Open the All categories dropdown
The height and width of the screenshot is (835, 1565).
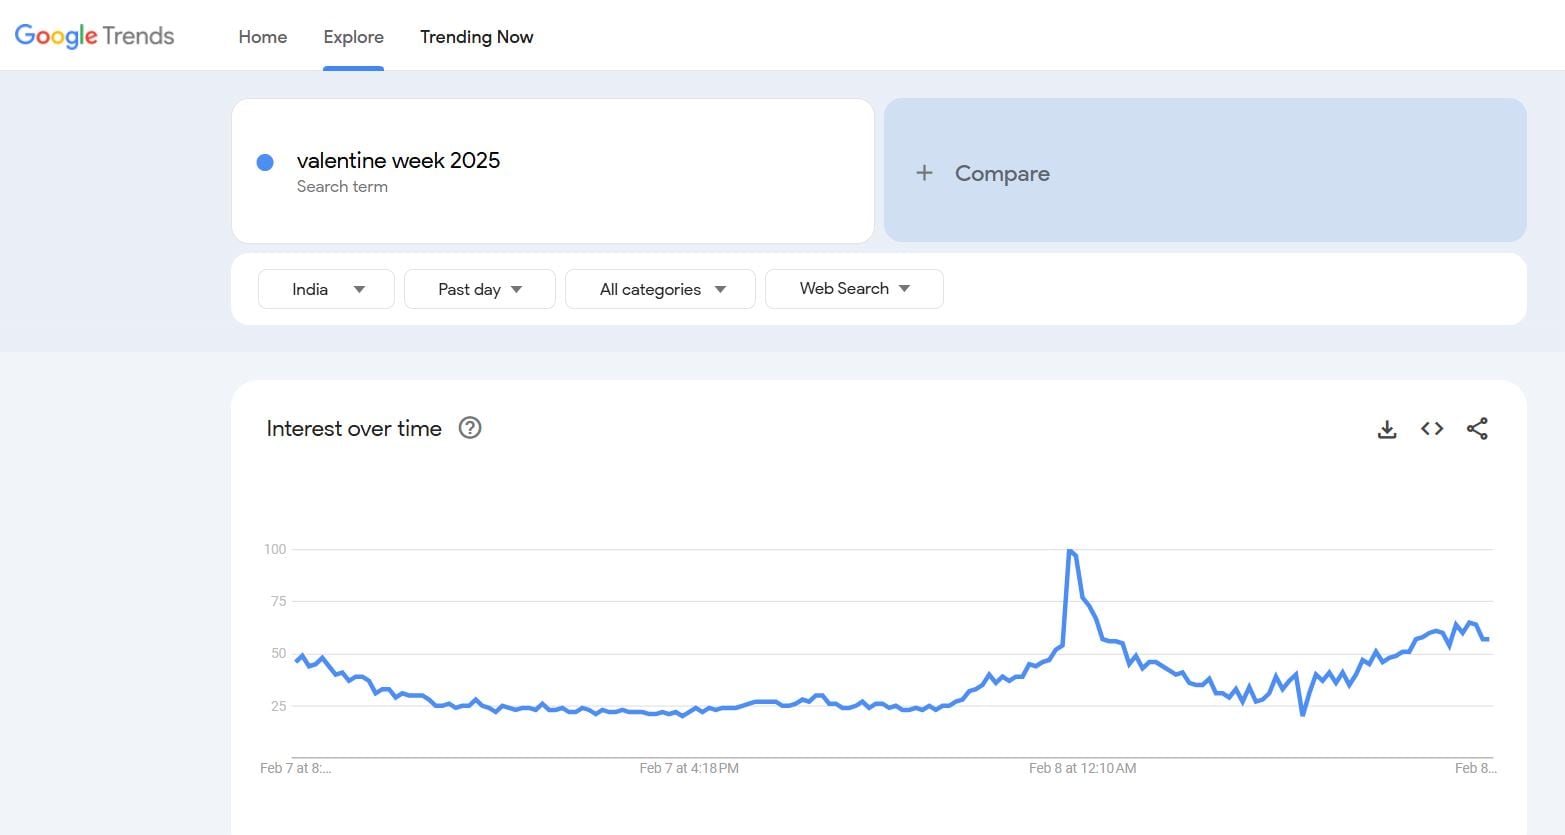pyautogui.click(x=660, y=289)
